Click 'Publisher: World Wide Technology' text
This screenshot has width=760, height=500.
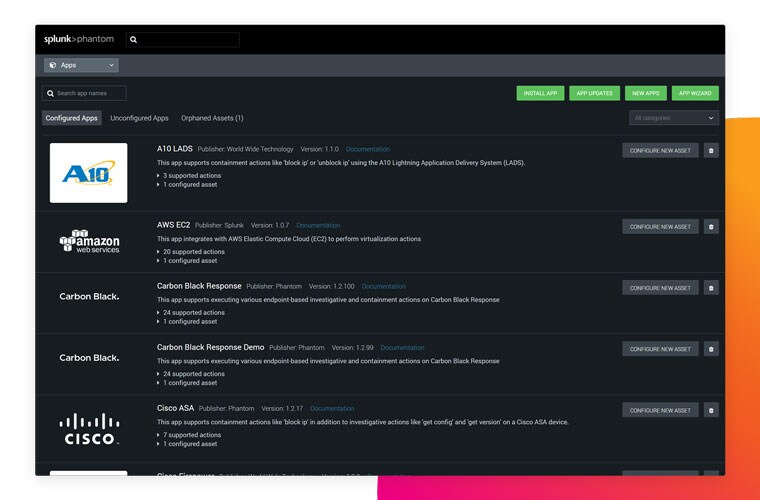tap(245, 149)
